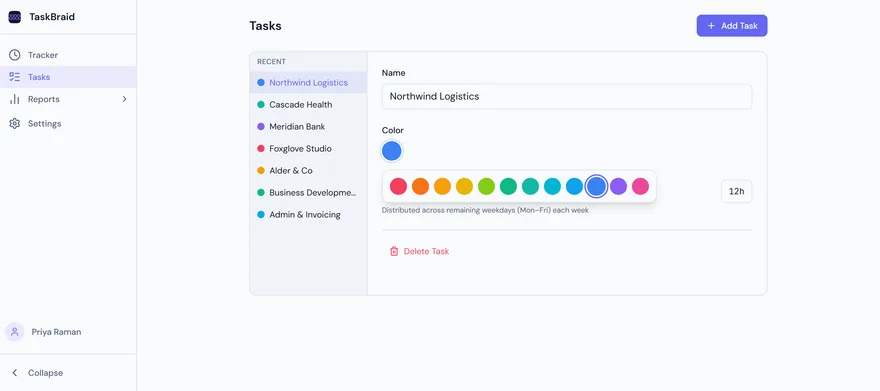880x391 pixels.
Task: Click the Settings gear icon
Action: coord(15,123)
